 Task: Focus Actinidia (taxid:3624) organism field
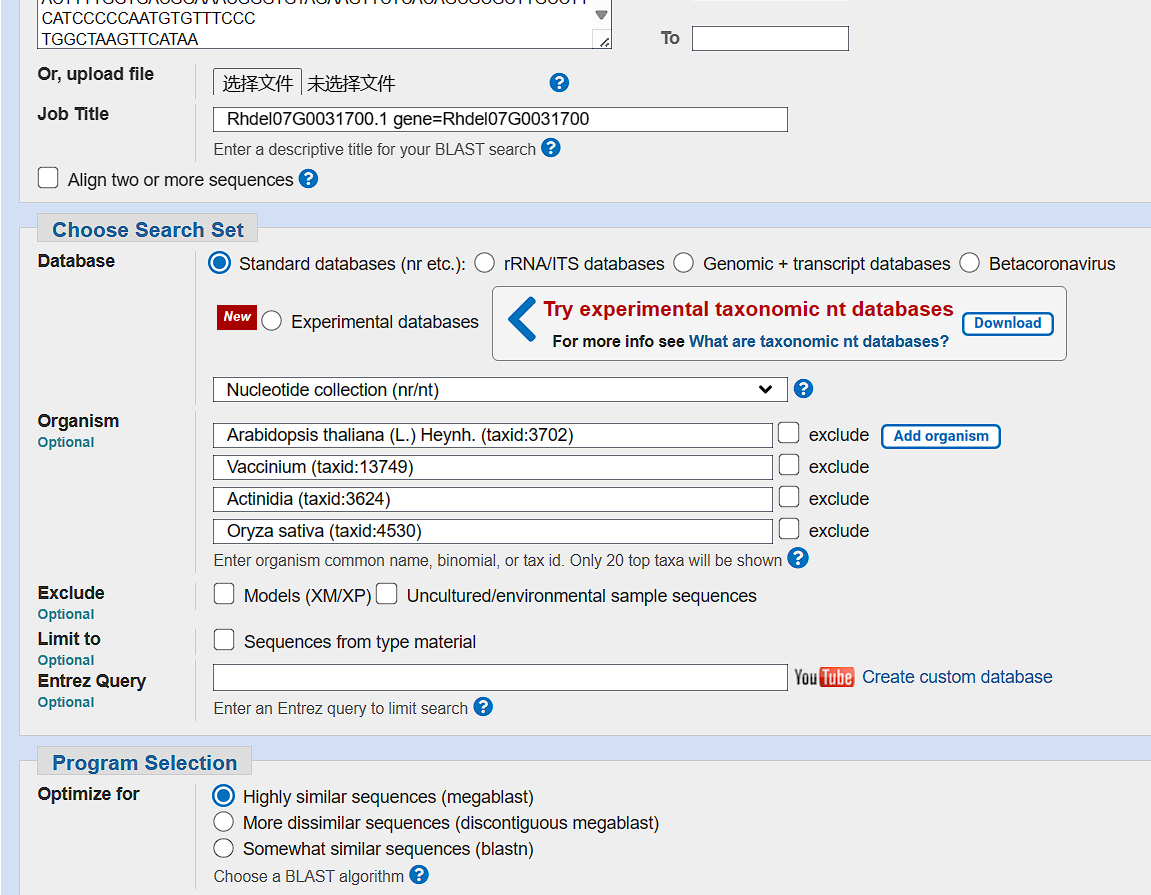493,499
